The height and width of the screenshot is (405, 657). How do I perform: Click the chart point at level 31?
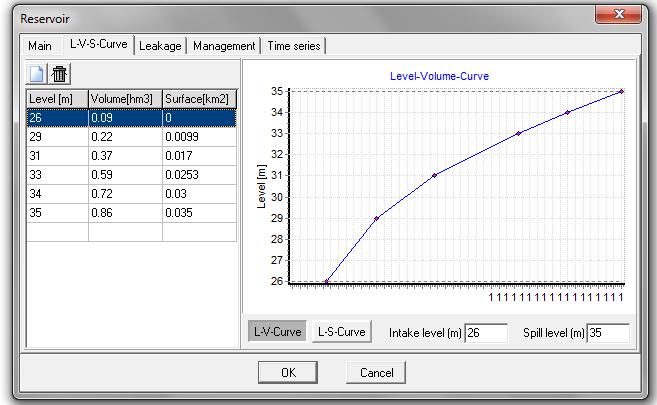coord(435,175)
